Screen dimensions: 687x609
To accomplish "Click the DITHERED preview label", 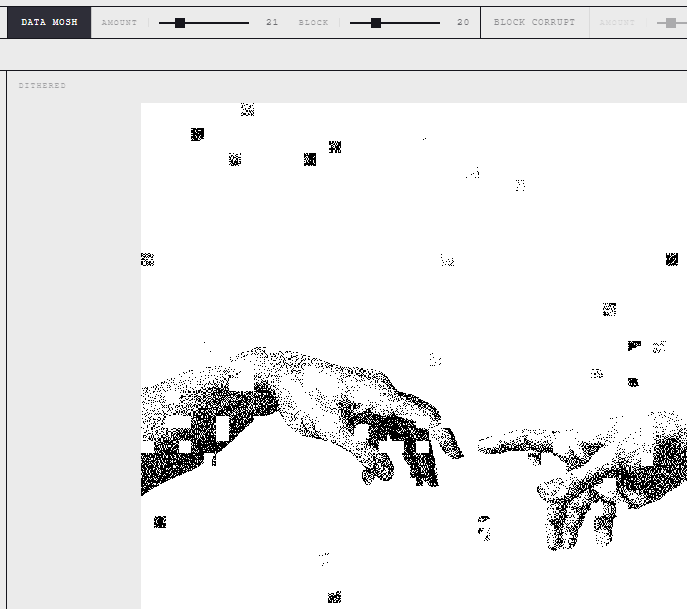I will pos(42,85).
